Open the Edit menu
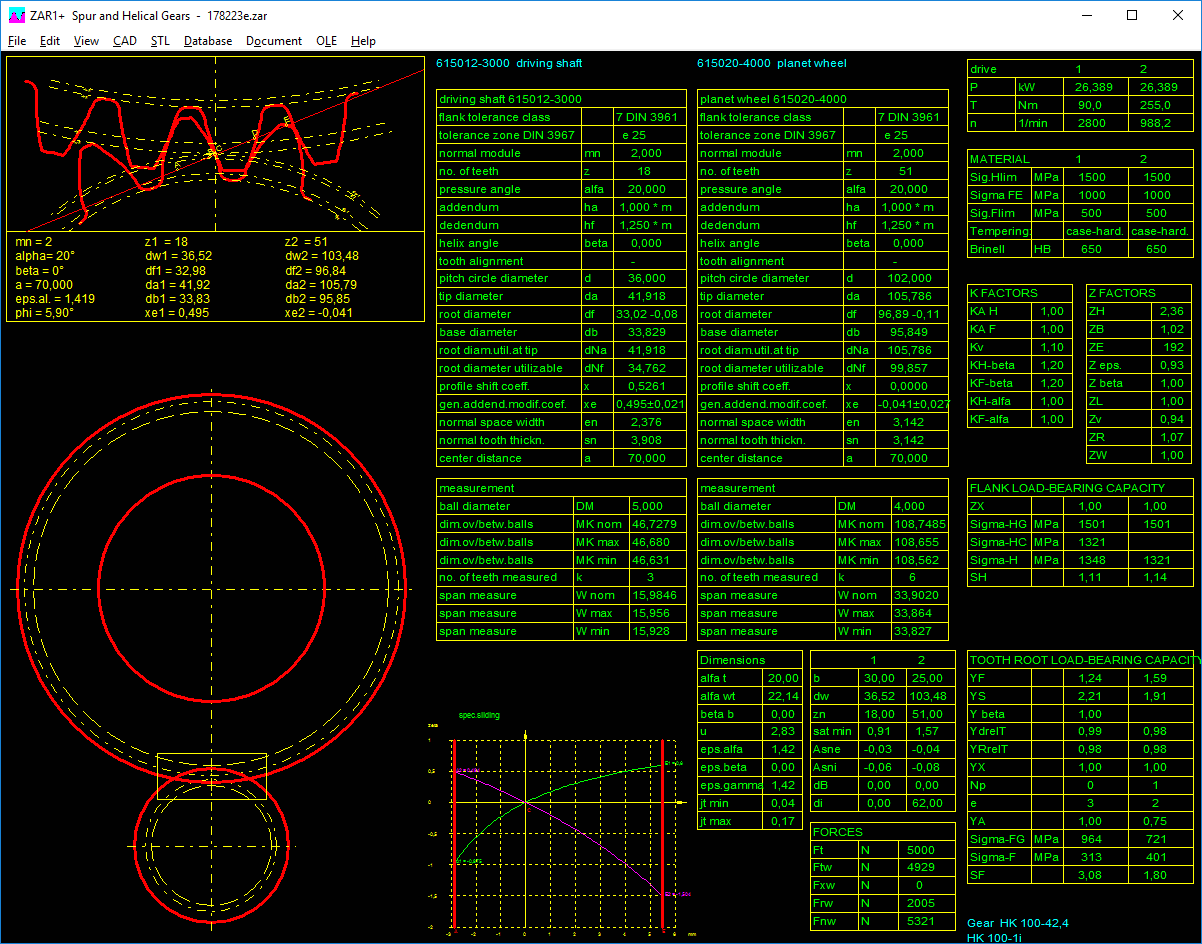 pos(50,41)
